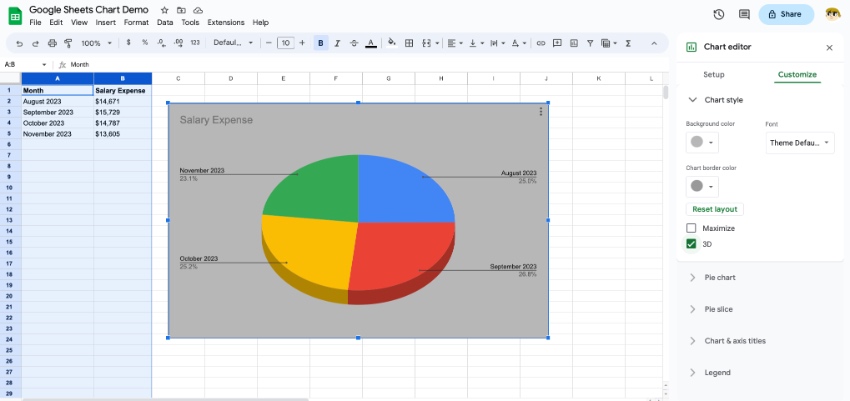Click the Redo arrow icon

(36, 43)
